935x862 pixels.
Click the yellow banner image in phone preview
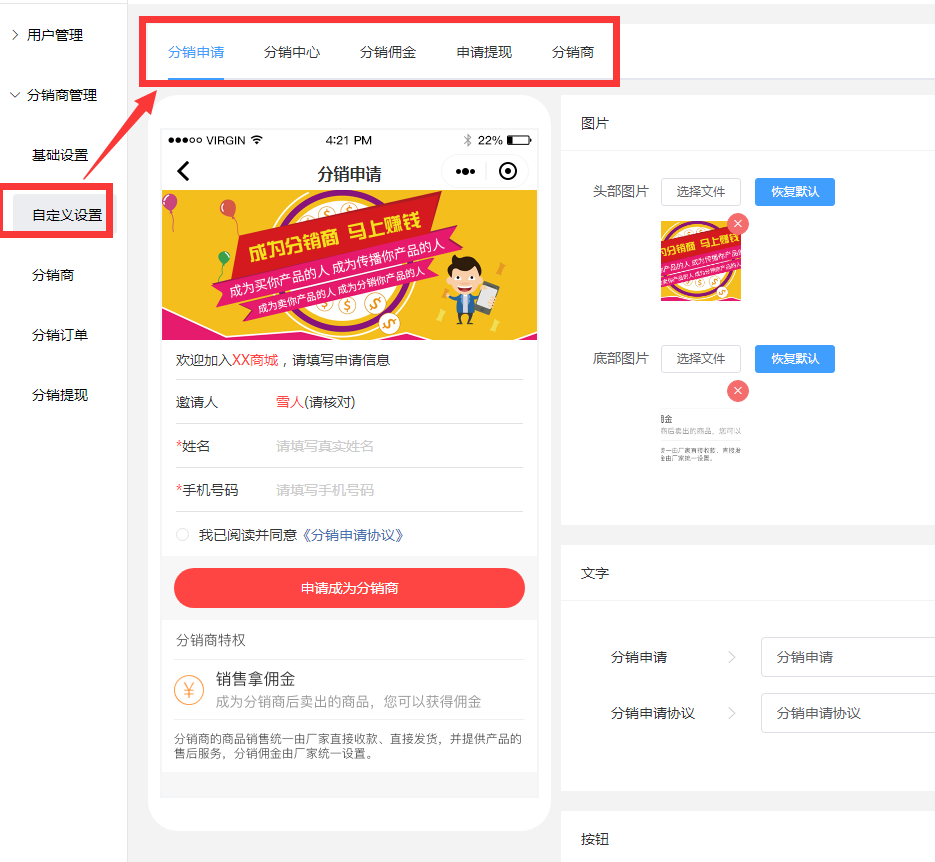(349, 265)
